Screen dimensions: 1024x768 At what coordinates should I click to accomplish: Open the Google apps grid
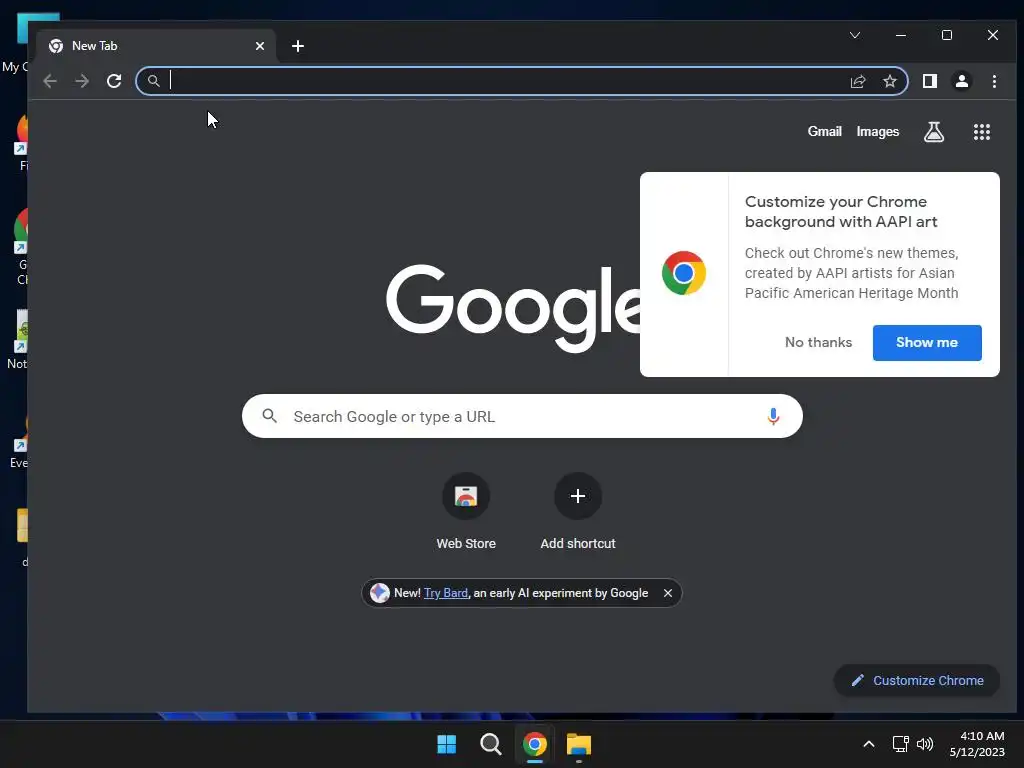[x=982, y=132]
